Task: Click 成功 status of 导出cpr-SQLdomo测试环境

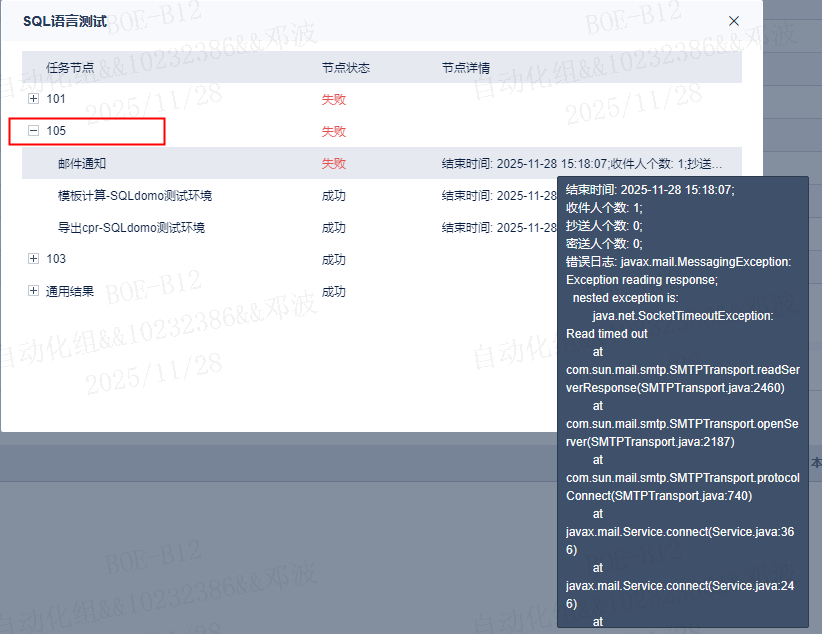Action: click(x=333, y=228)
